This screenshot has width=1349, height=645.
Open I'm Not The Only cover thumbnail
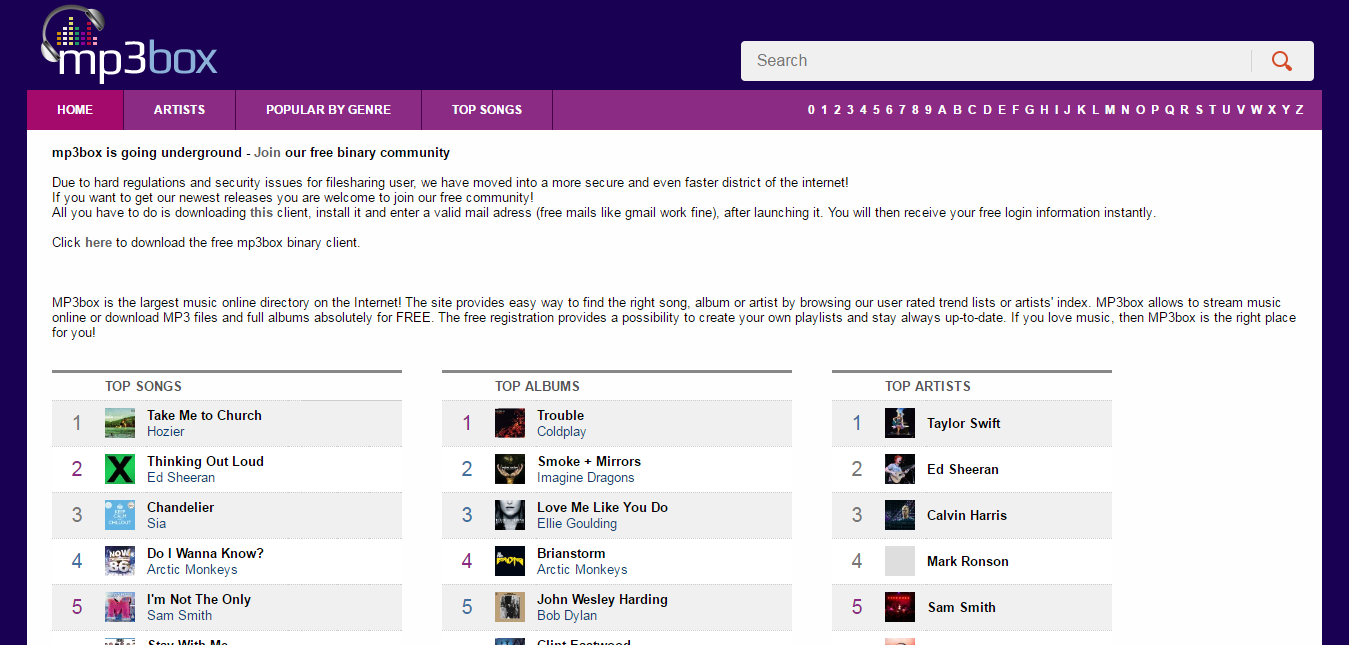point(120,607)
